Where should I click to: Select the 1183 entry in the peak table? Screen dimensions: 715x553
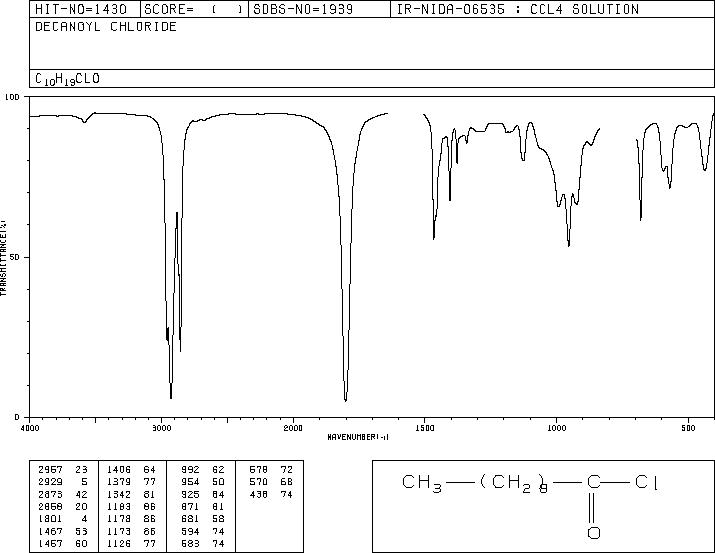coord(131,506)
